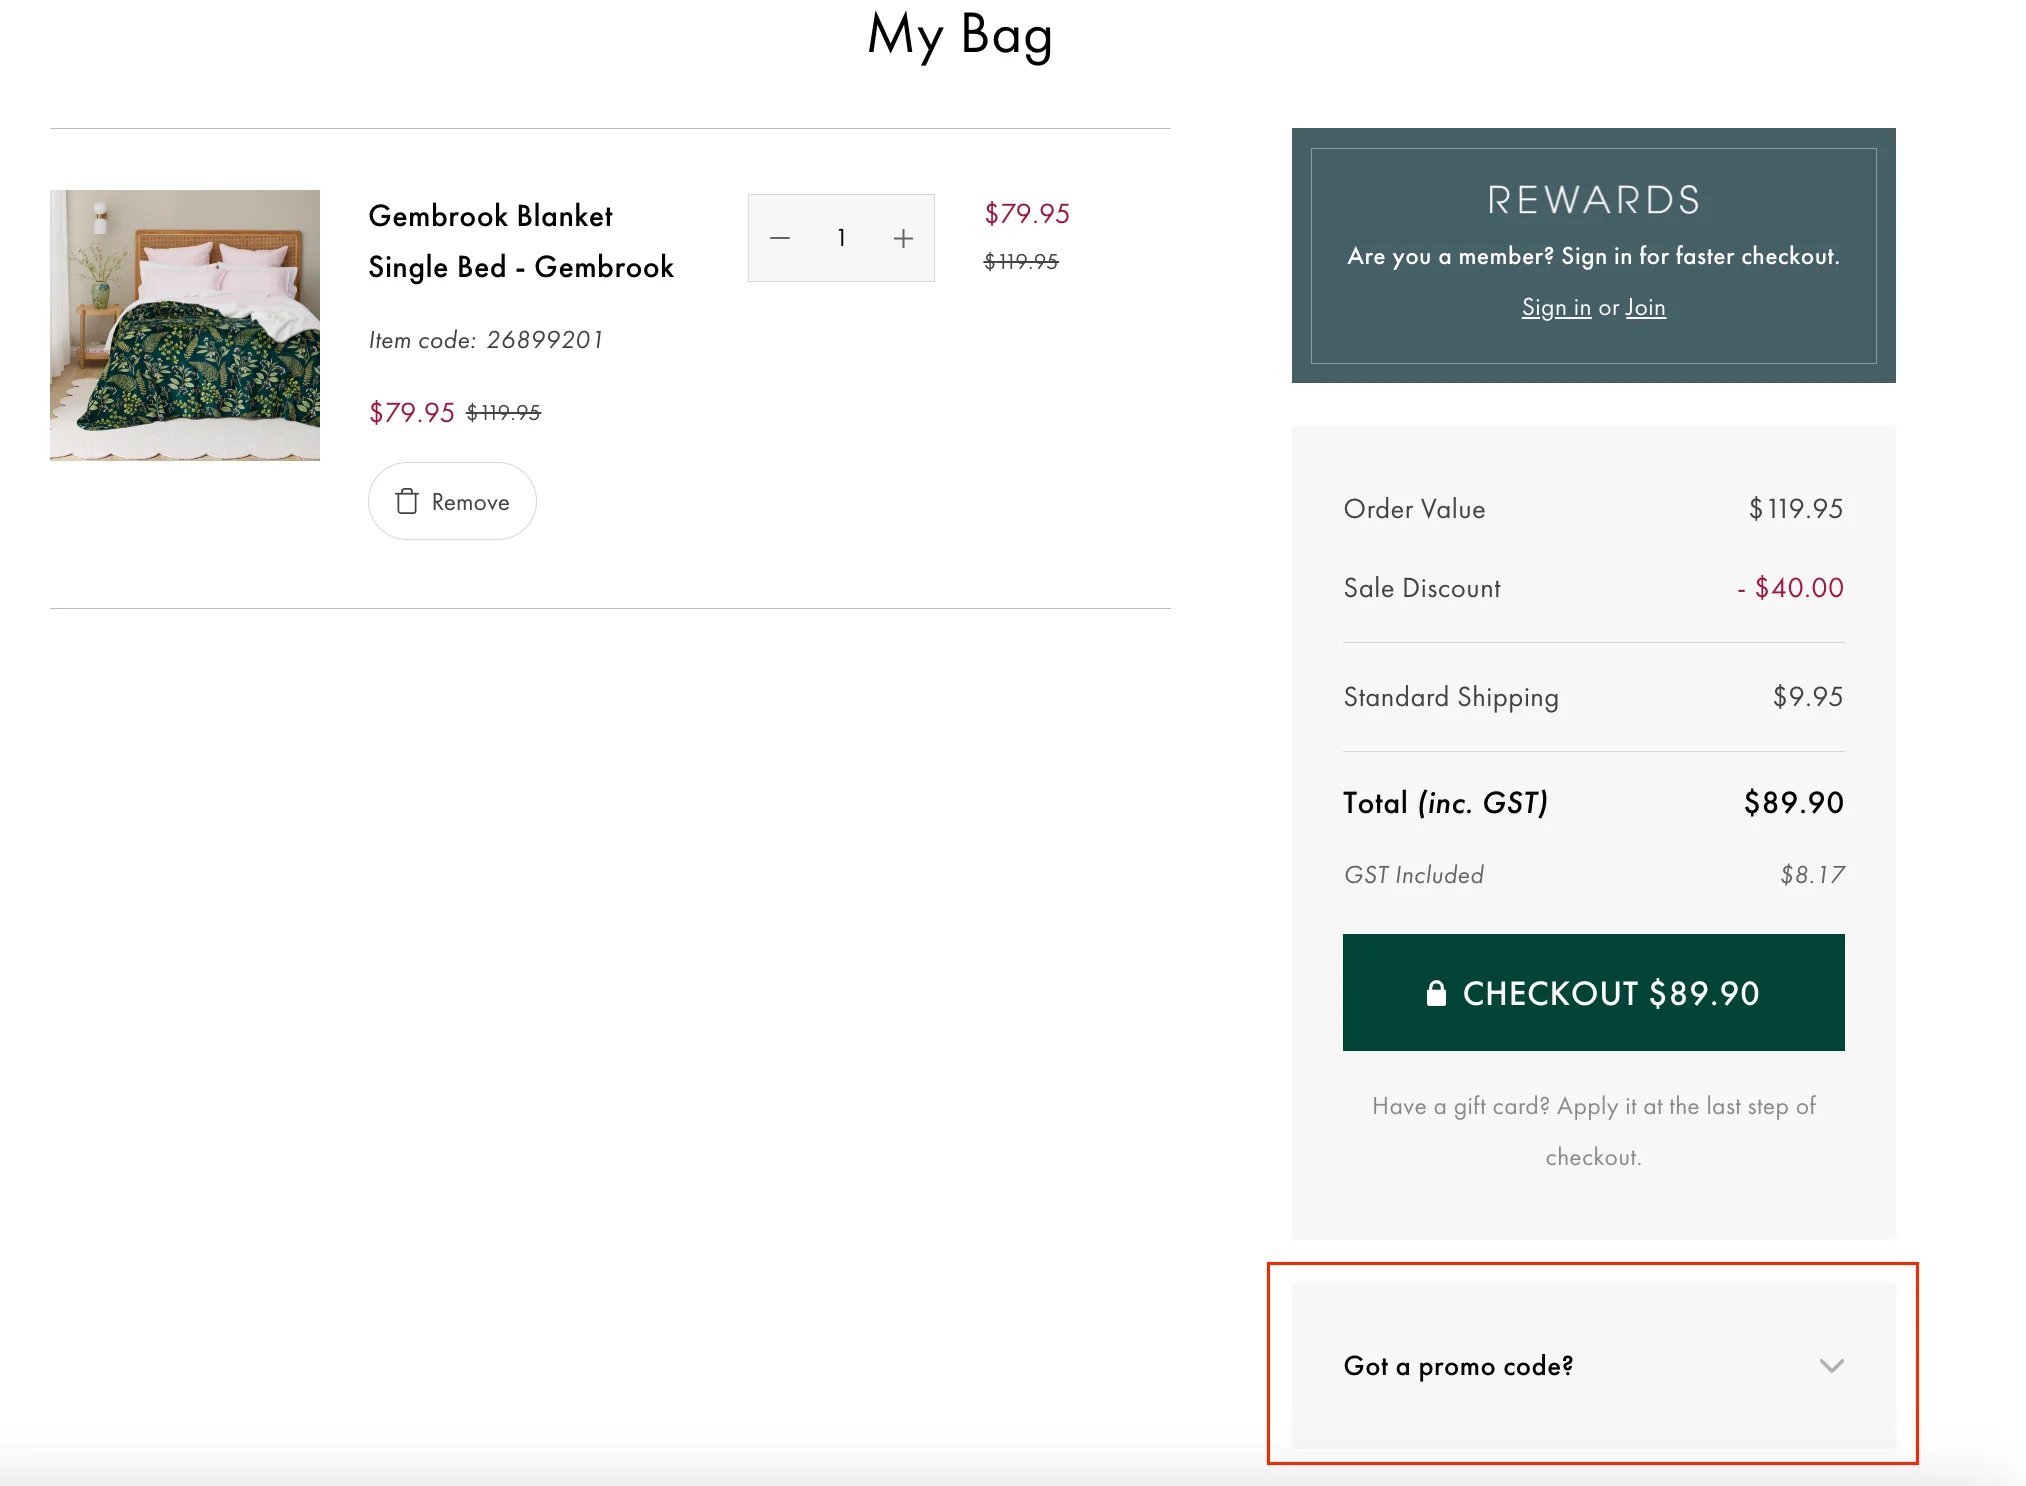Click the Sale Discount - $40.00 amount
This screenshot has width=2026, height=1486.
point(1790,588)
